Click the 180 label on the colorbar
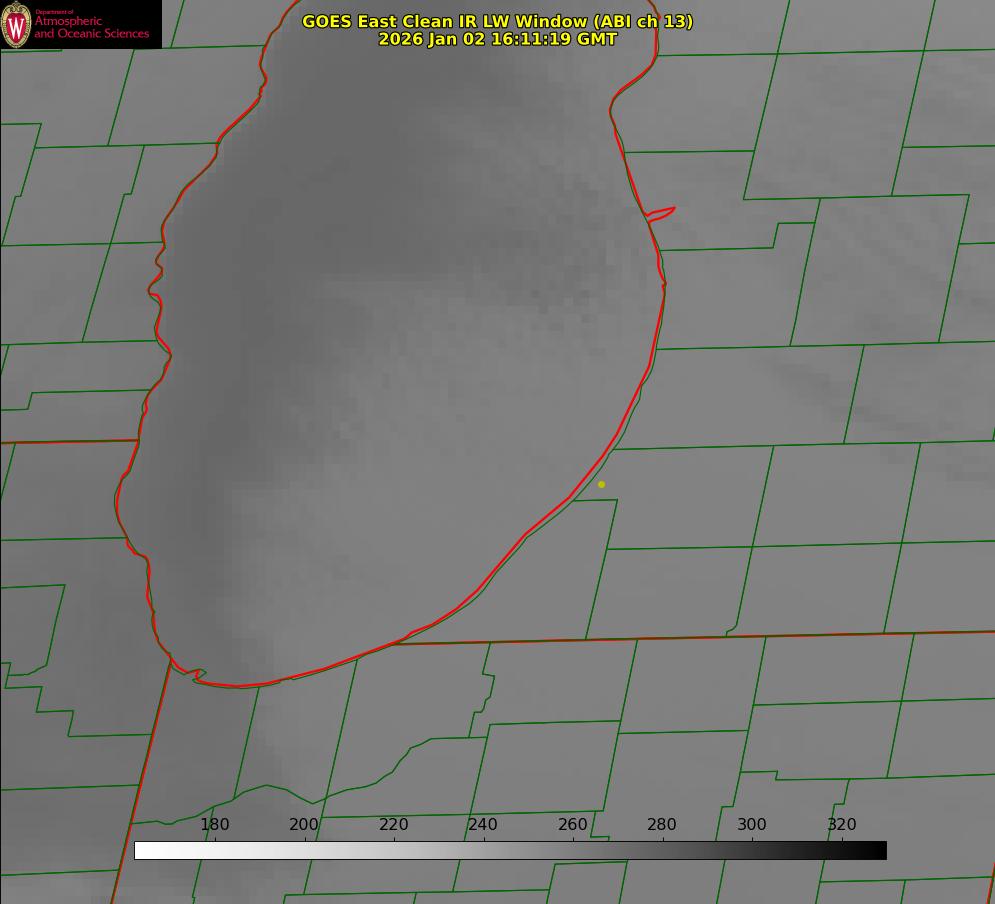 [215, 824]
